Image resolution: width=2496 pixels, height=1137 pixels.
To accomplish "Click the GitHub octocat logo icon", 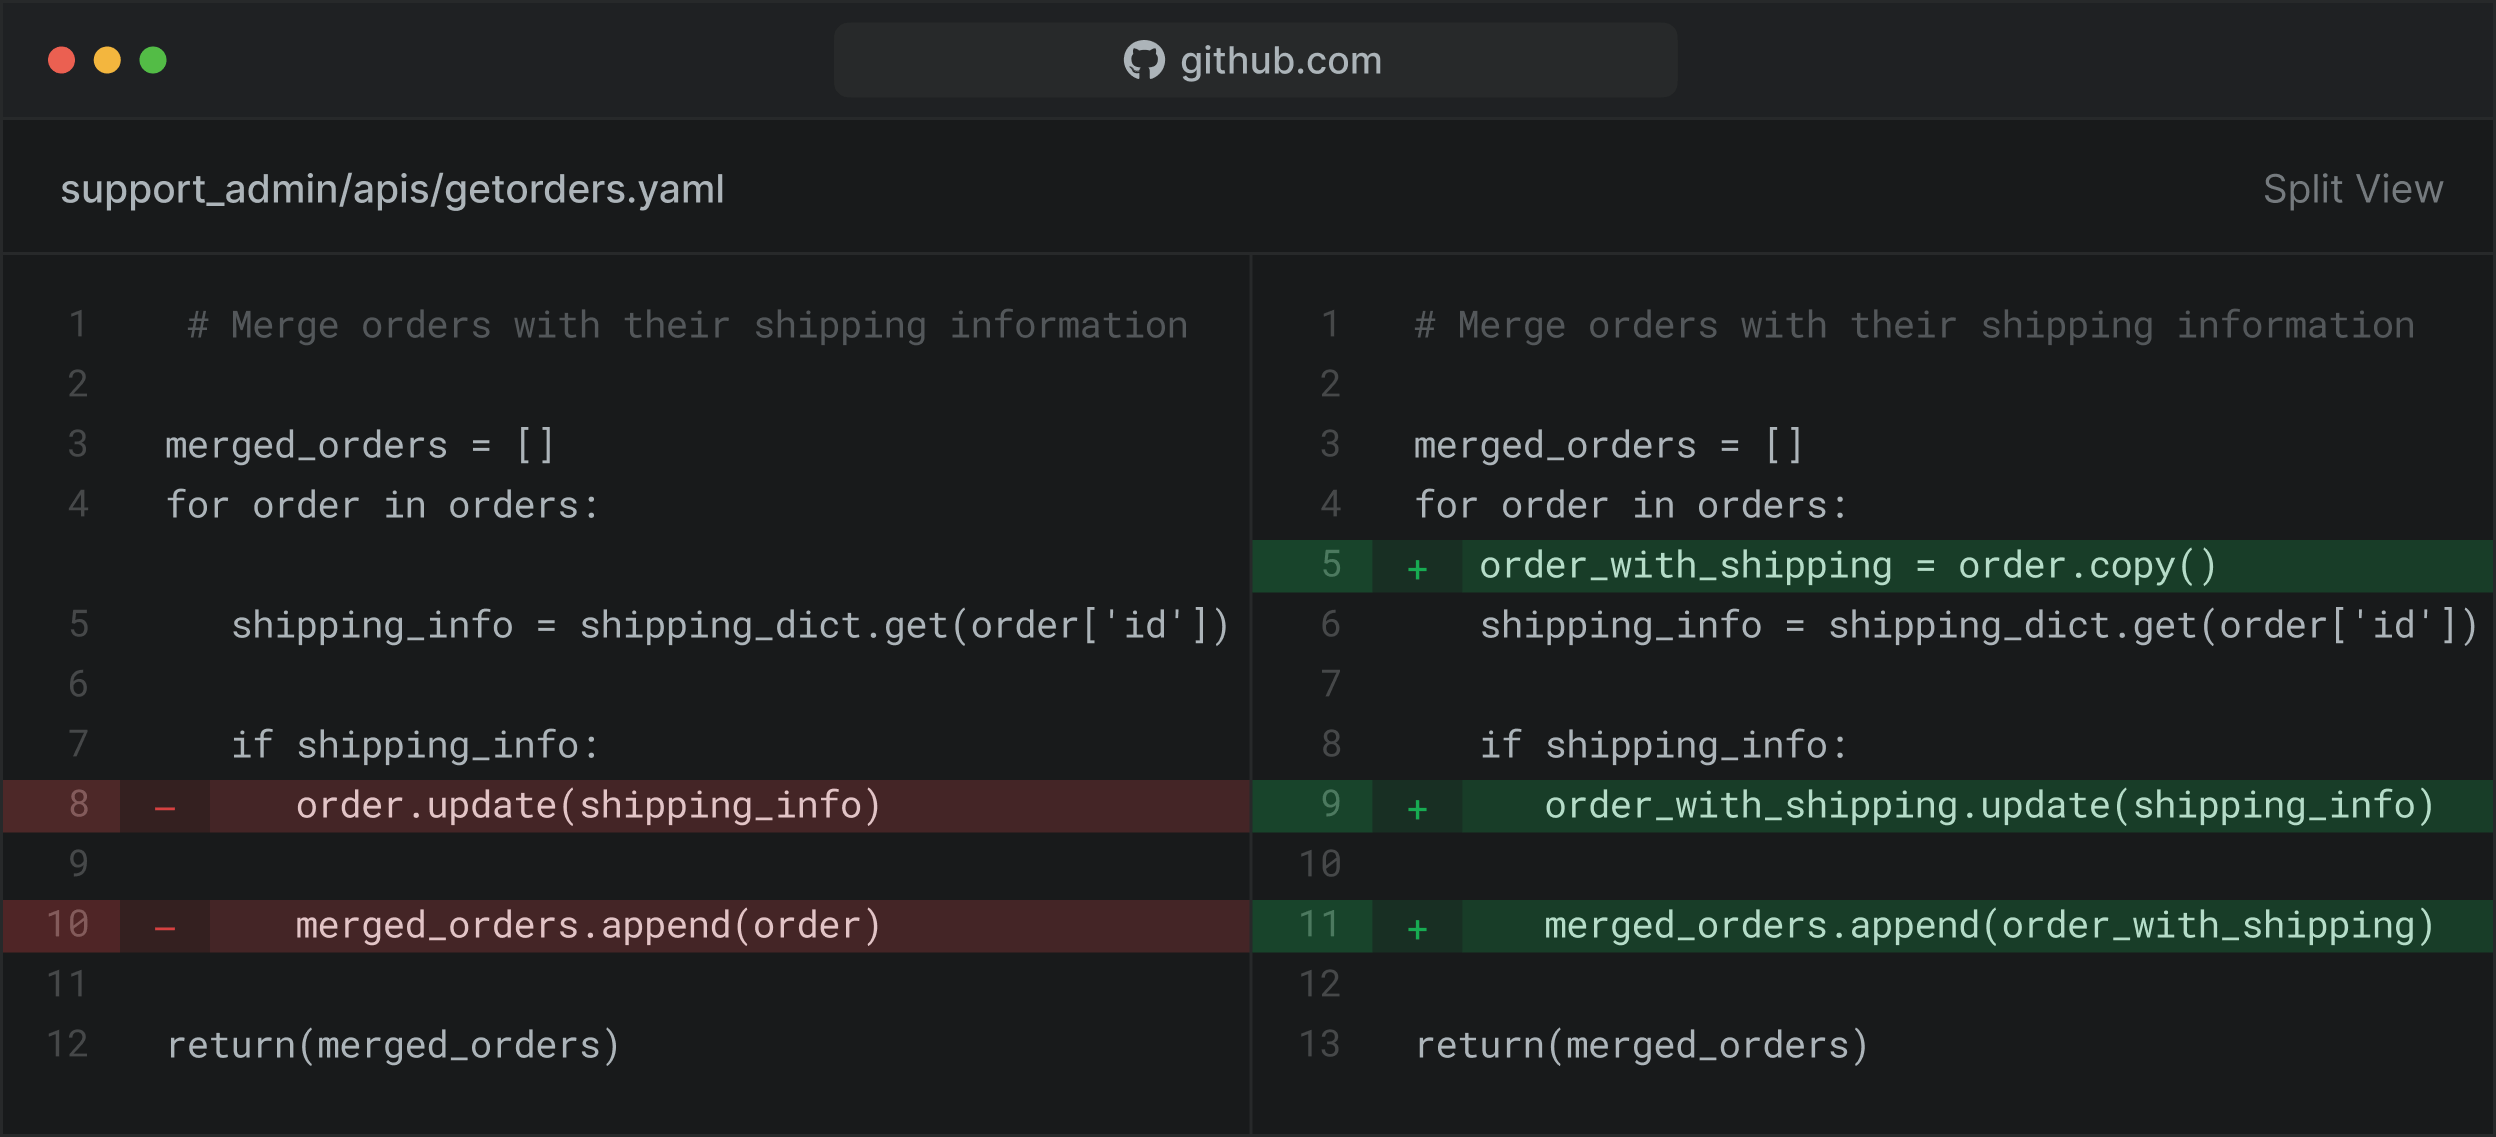I will click(x=1143, y=60).
